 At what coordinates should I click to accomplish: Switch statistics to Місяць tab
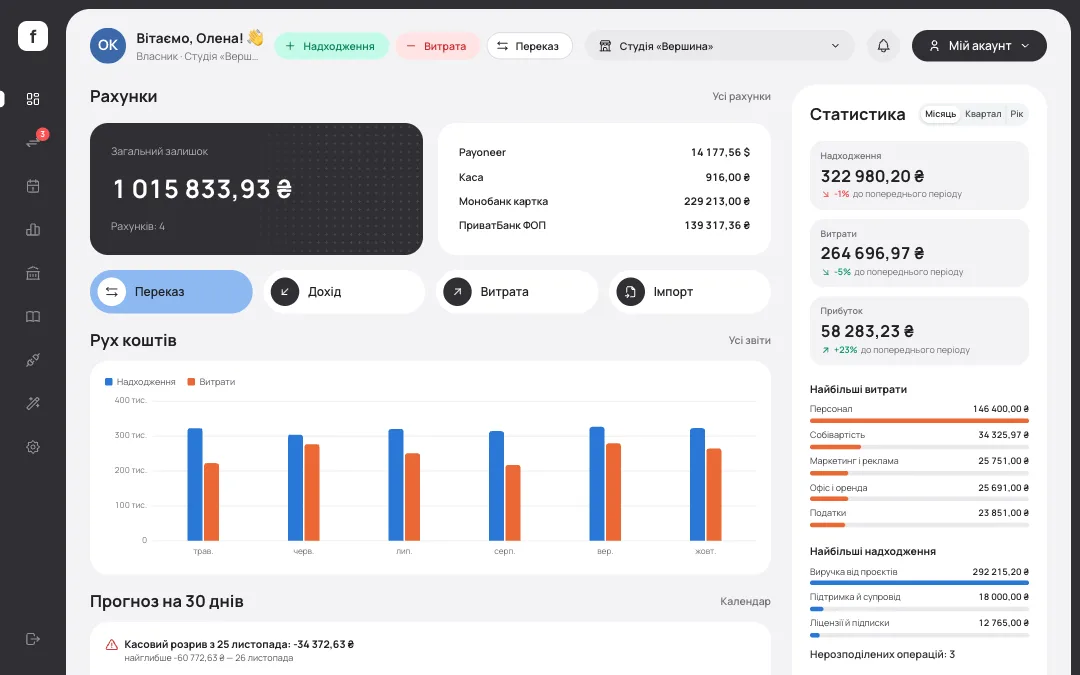940,114
